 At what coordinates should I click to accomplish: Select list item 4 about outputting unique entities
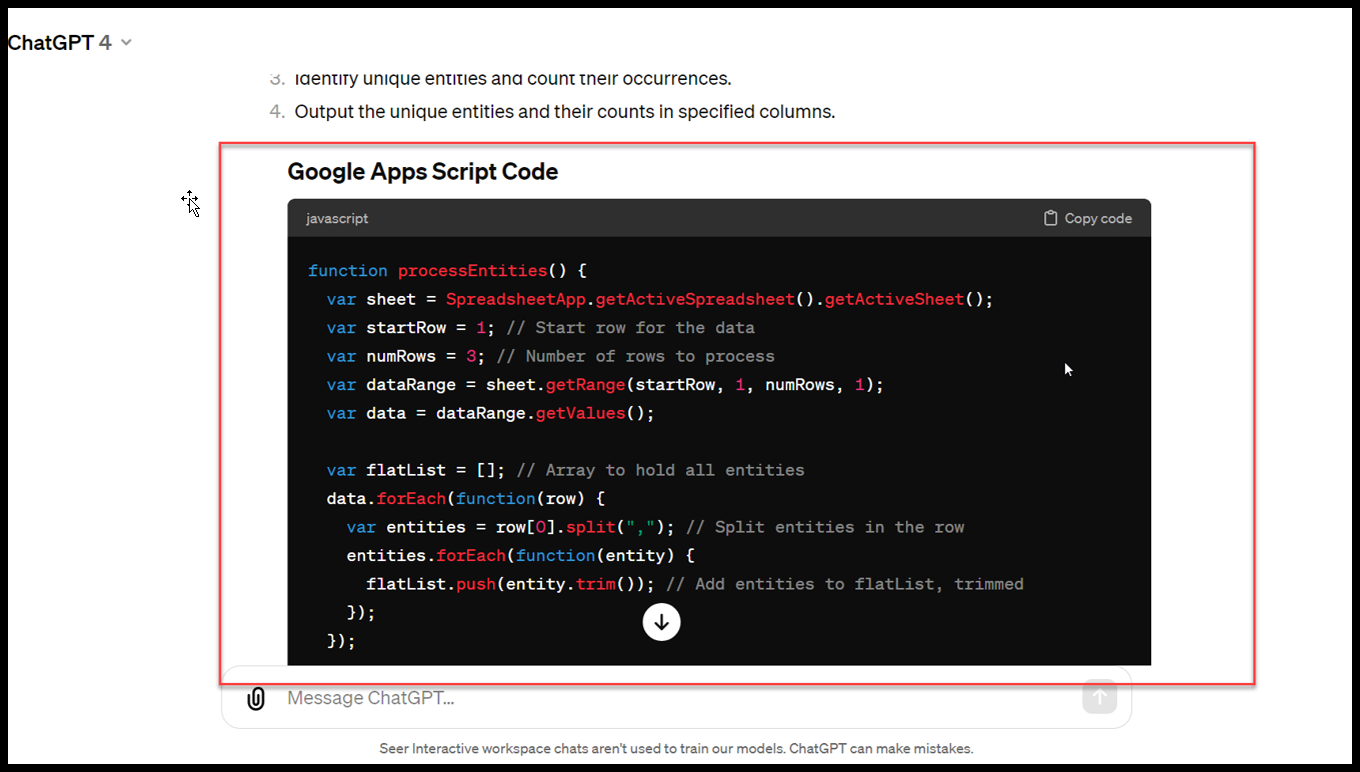[x=564, y=112]
